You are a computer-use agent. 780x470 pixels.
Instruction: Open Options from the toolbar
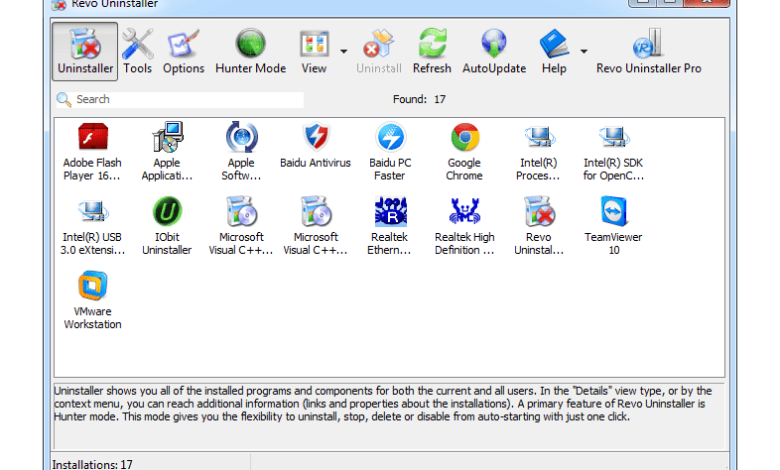pyautogui.click(x=183, y=51)
